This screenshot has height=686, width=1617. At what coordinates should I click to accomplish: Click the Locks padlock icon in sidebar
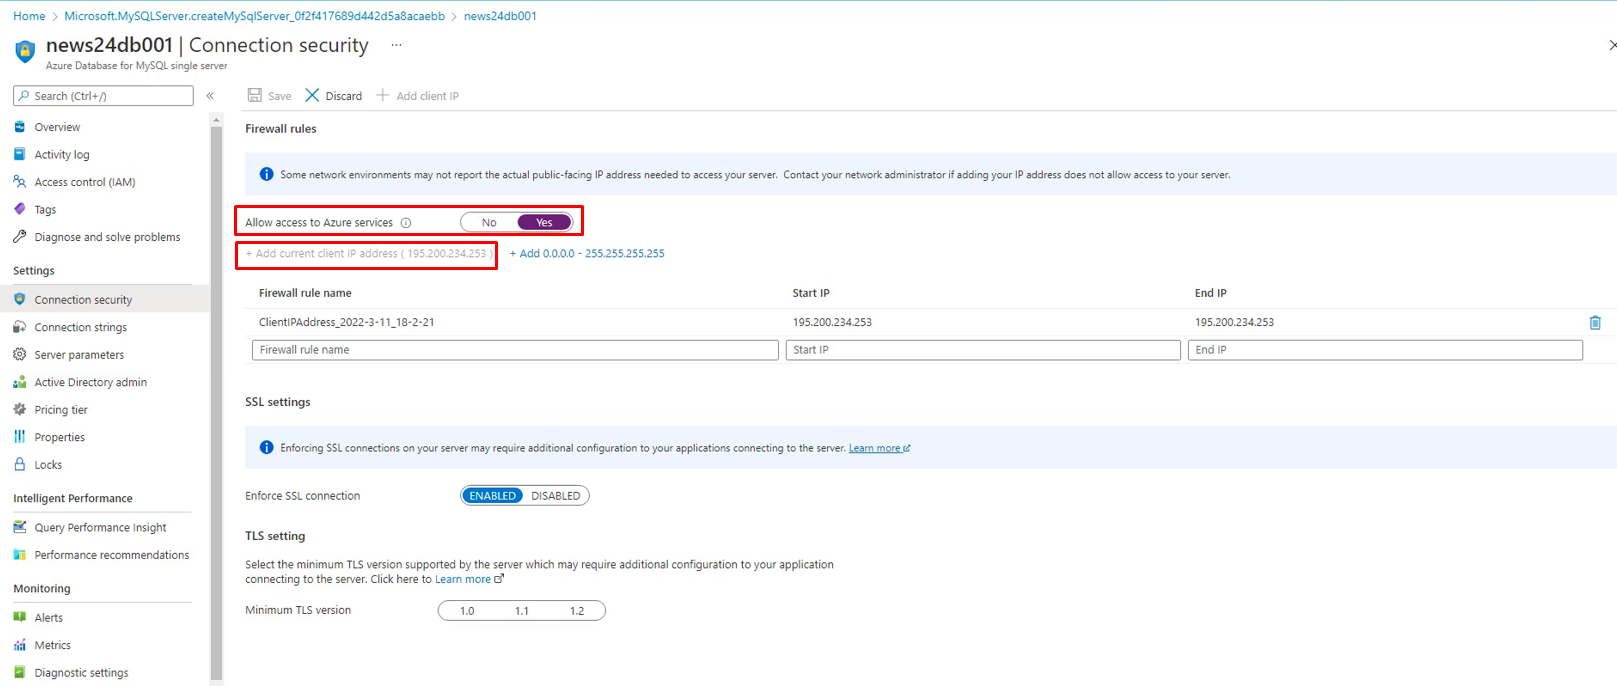click(x=19, y=465)
